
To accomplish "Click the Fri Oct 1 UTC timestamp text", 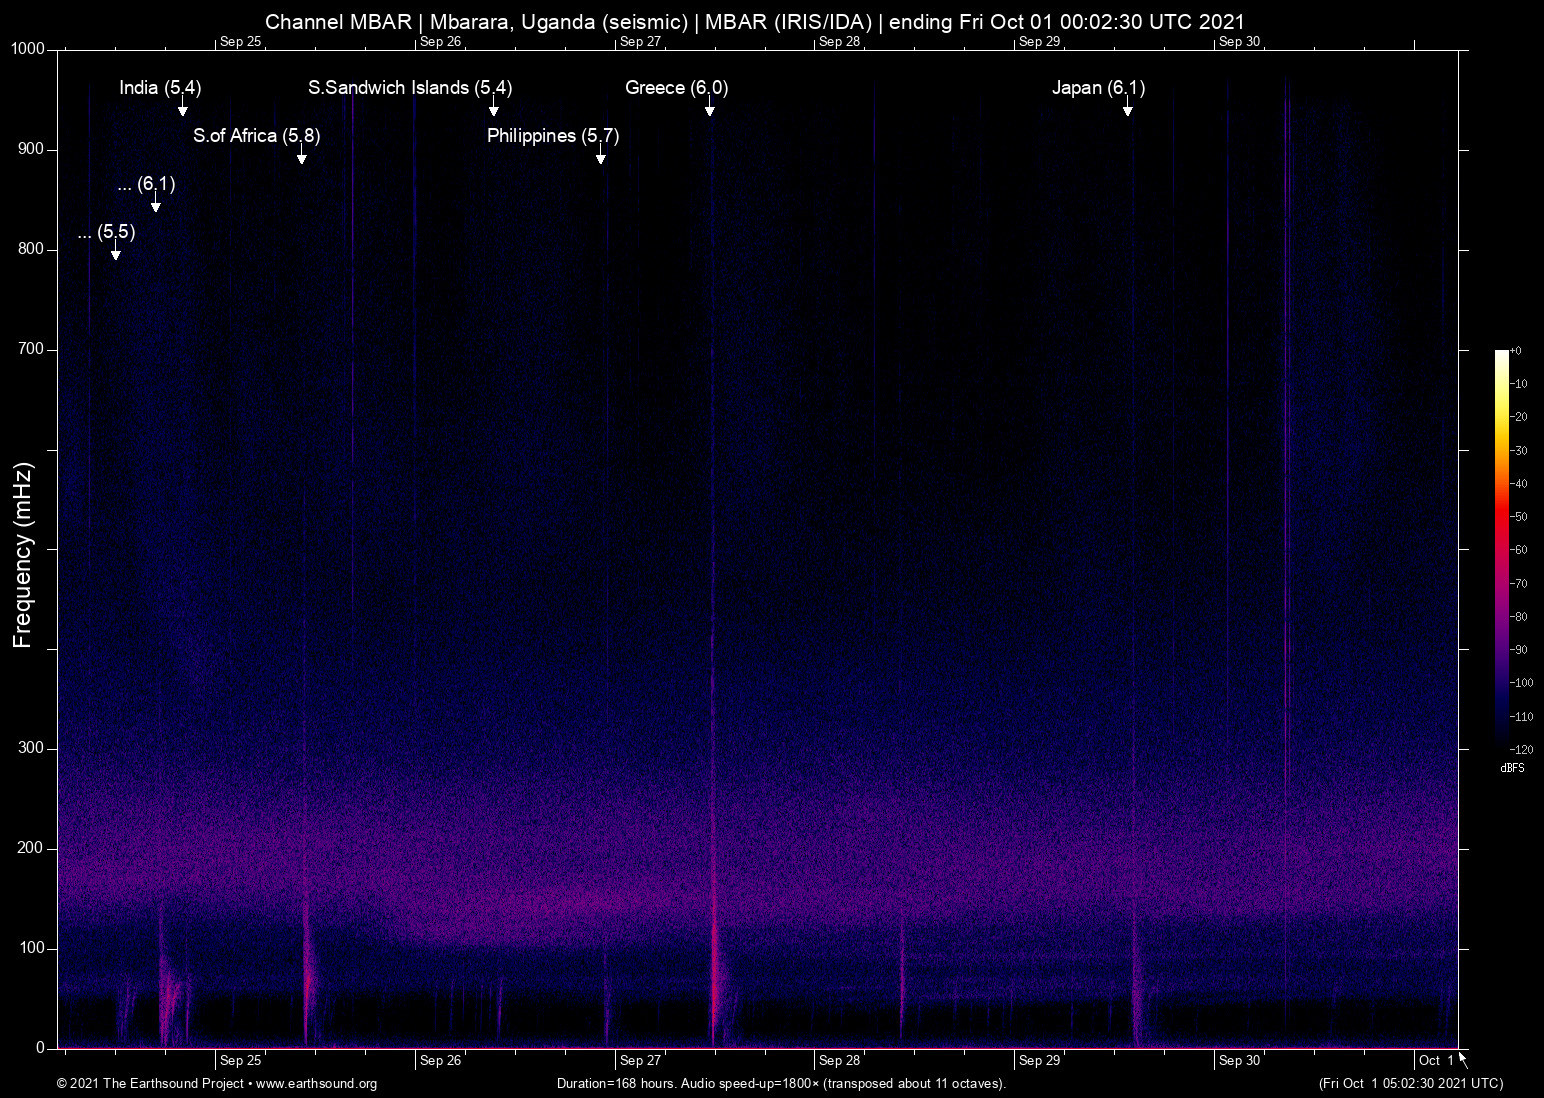I will point(1410,1084).
